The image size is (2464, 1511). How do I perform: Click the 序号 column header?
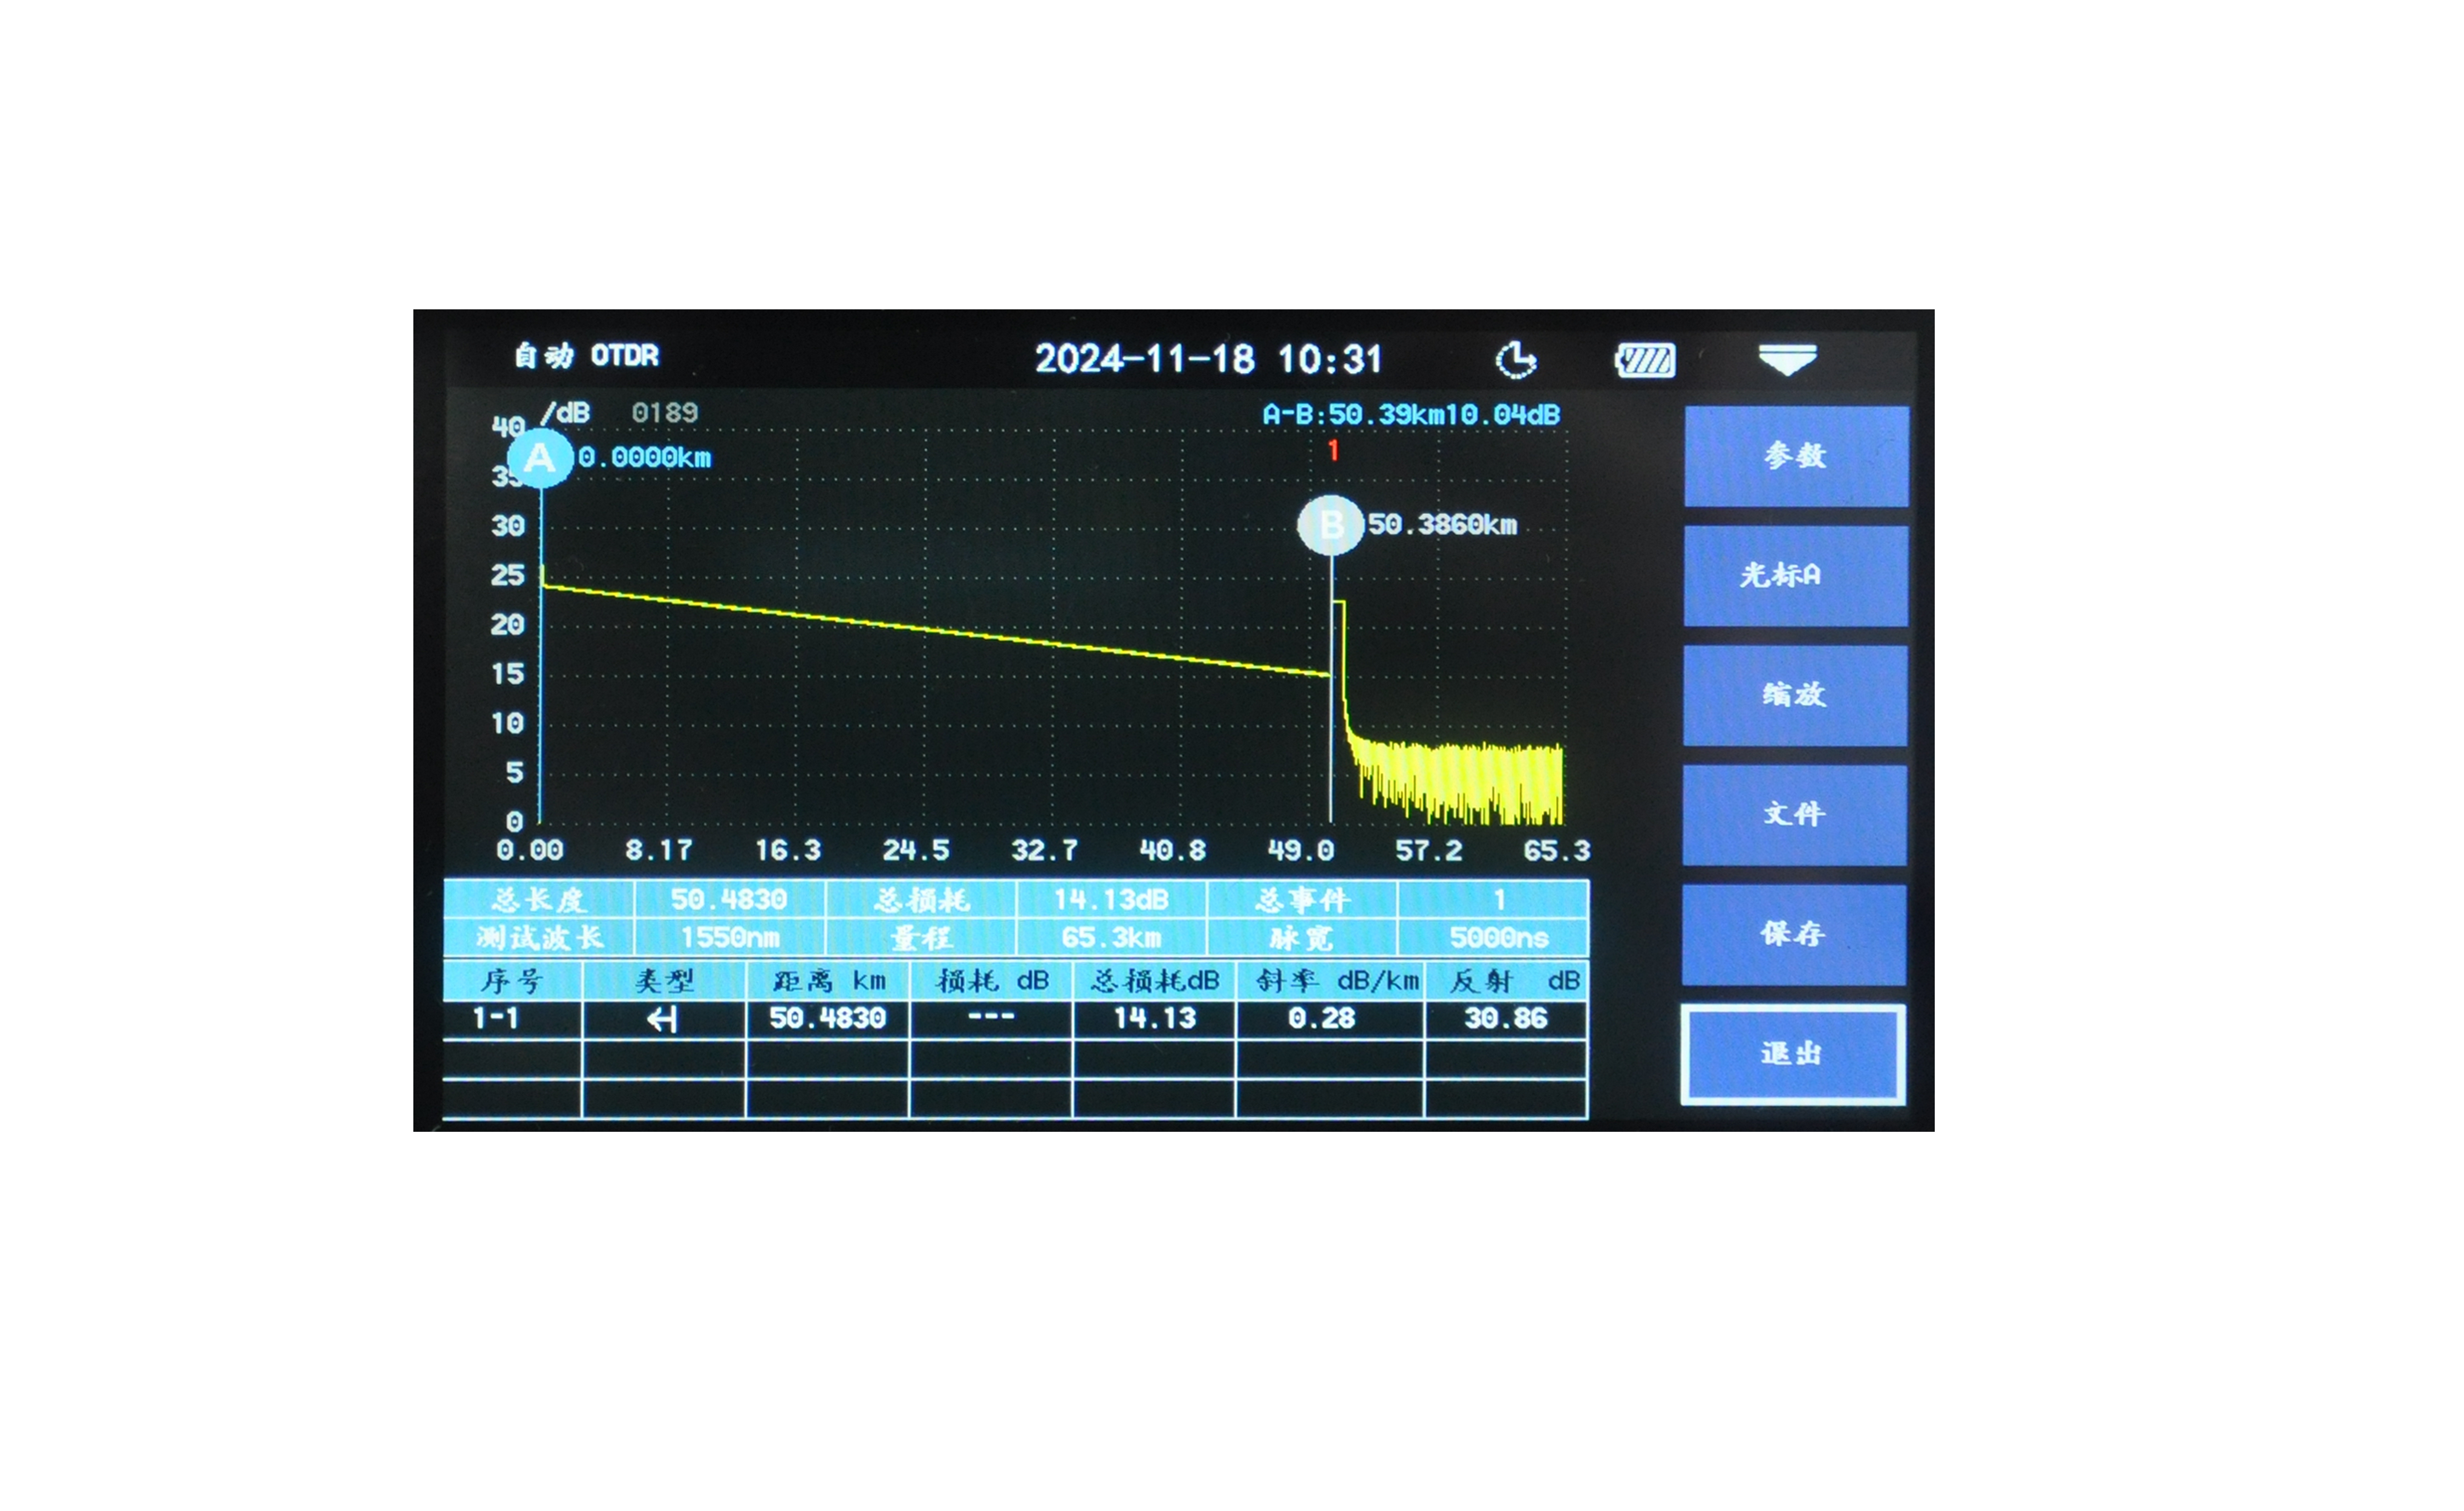point(512,981)
